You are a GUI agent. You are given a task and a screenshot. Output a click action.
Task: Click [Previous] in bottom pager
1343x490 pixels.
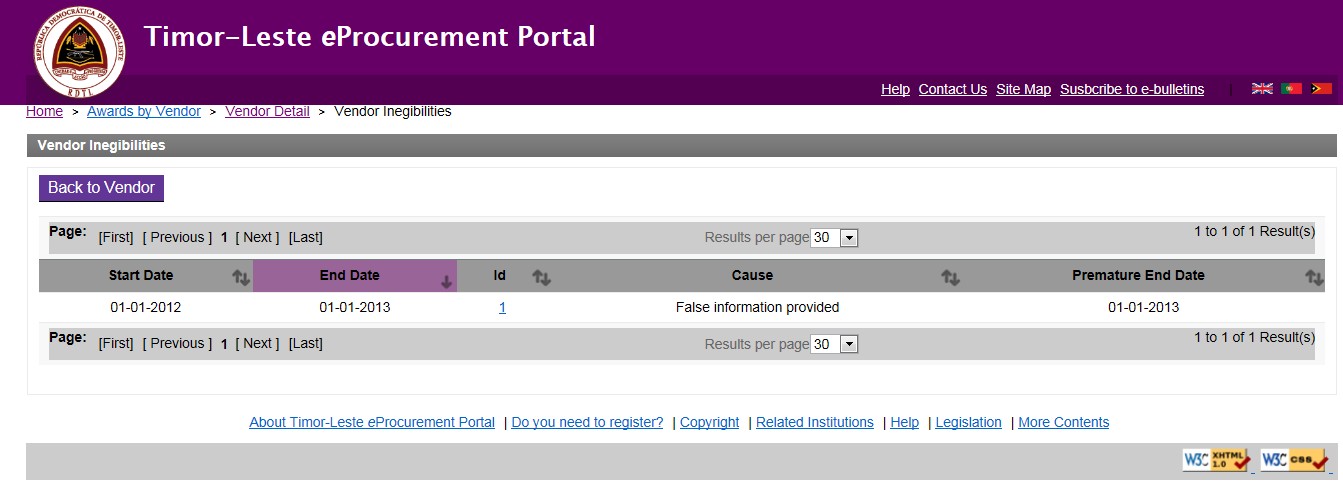[x=177, y=343]
